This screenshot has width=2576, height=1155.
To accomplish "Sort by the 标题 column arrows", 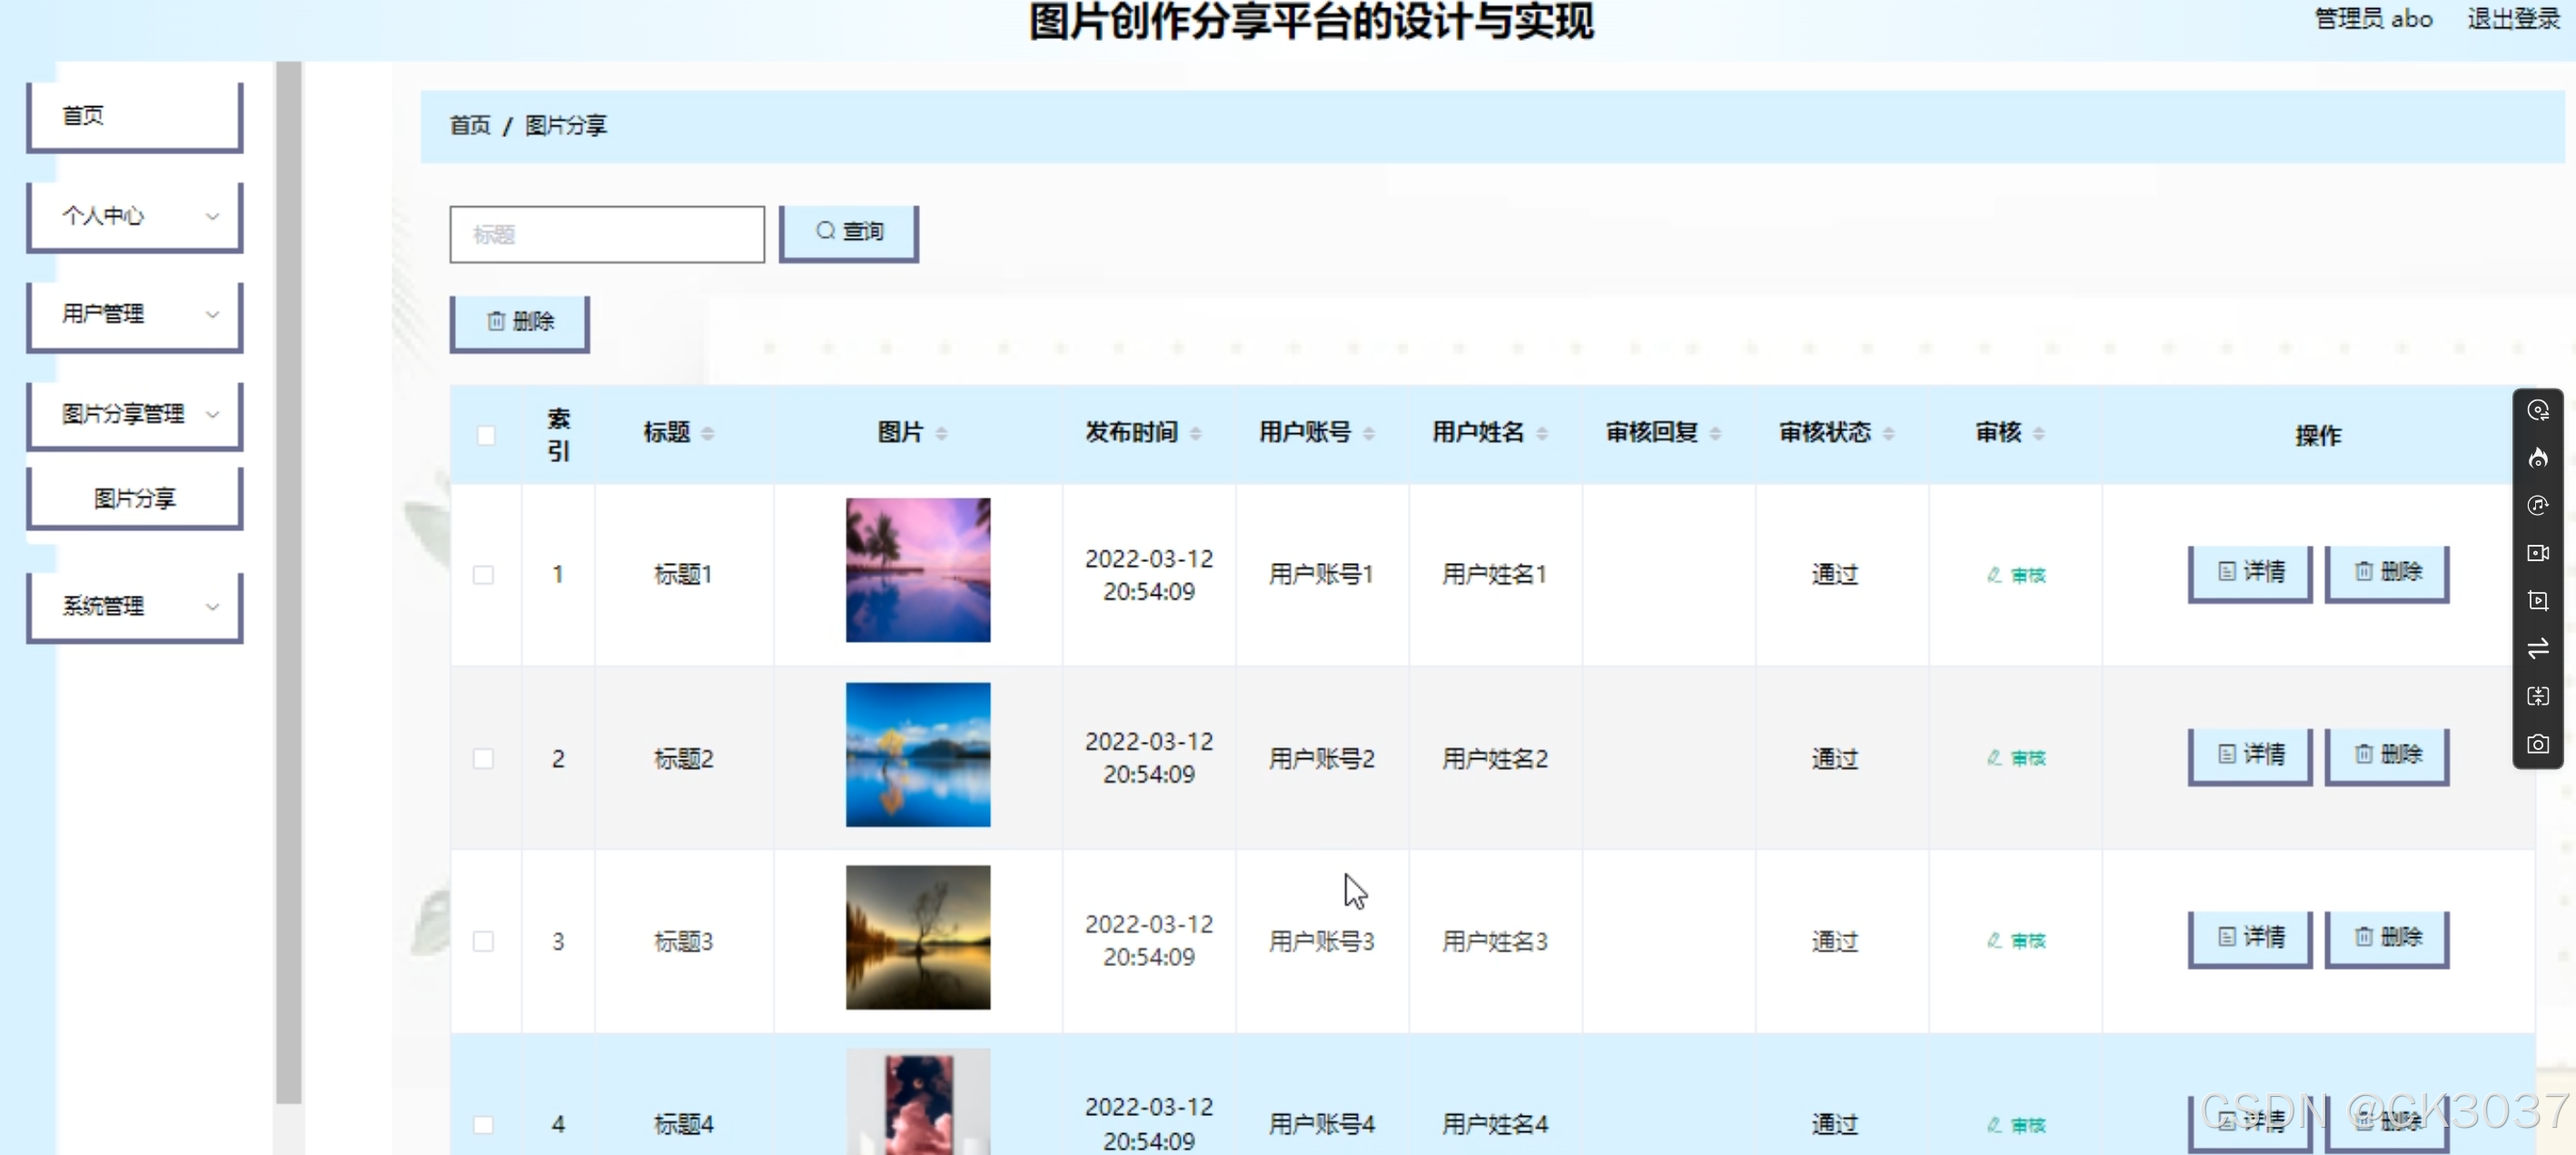I will coord(708,433).
